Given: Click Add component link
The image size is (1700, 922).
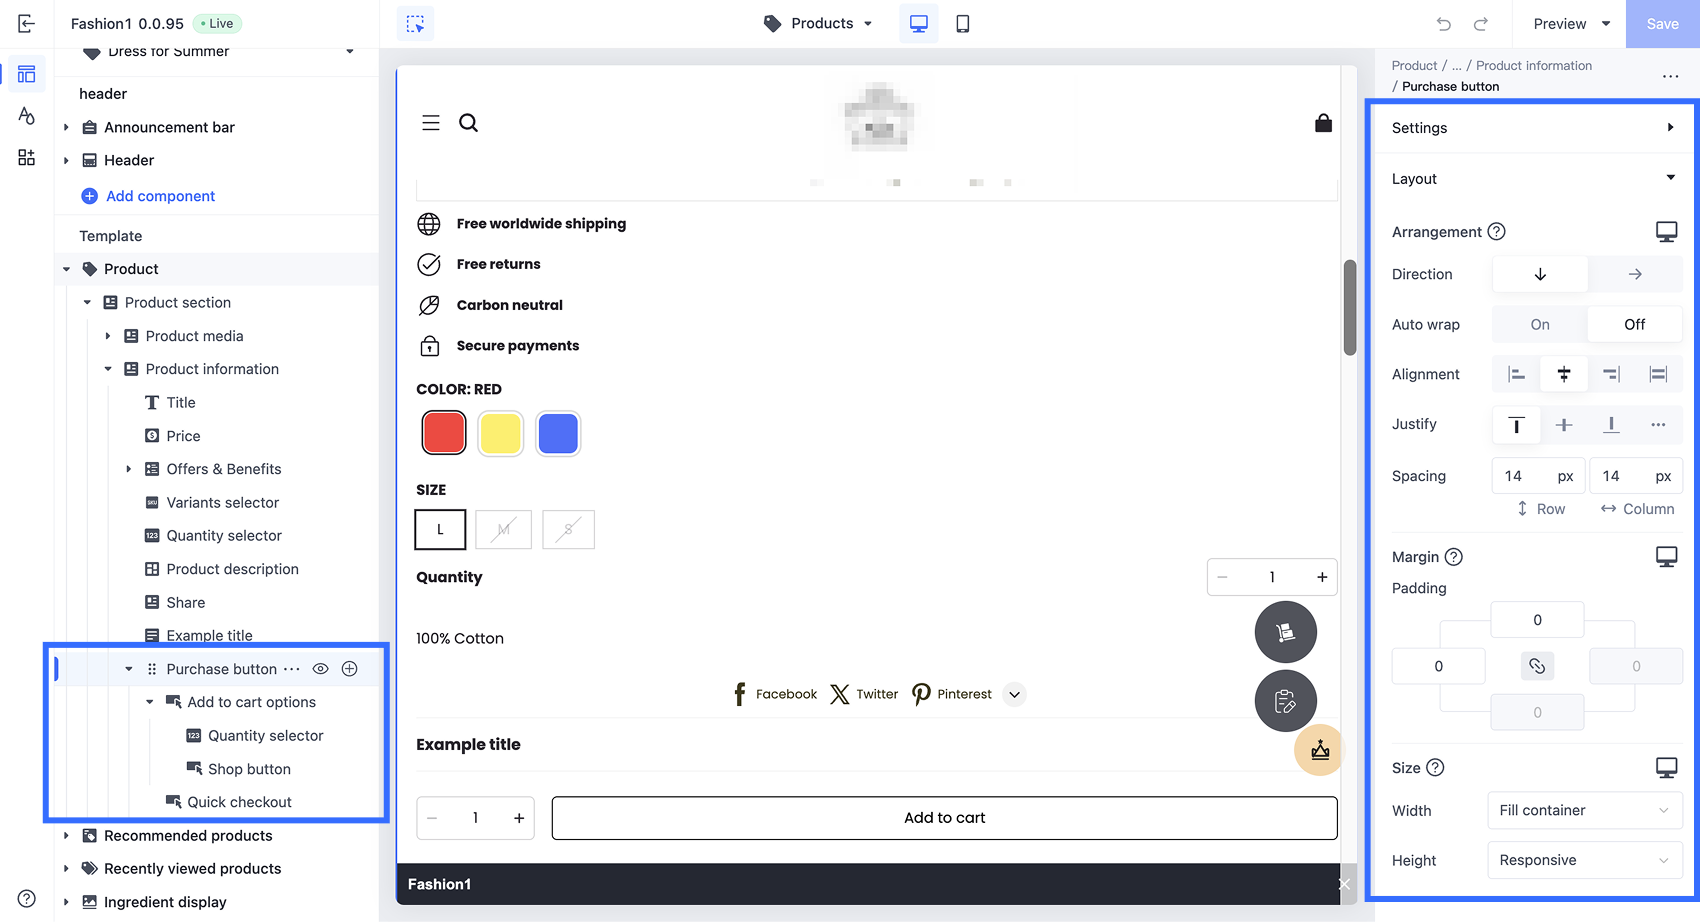Looking at the screenshot, I should [160, 196].
